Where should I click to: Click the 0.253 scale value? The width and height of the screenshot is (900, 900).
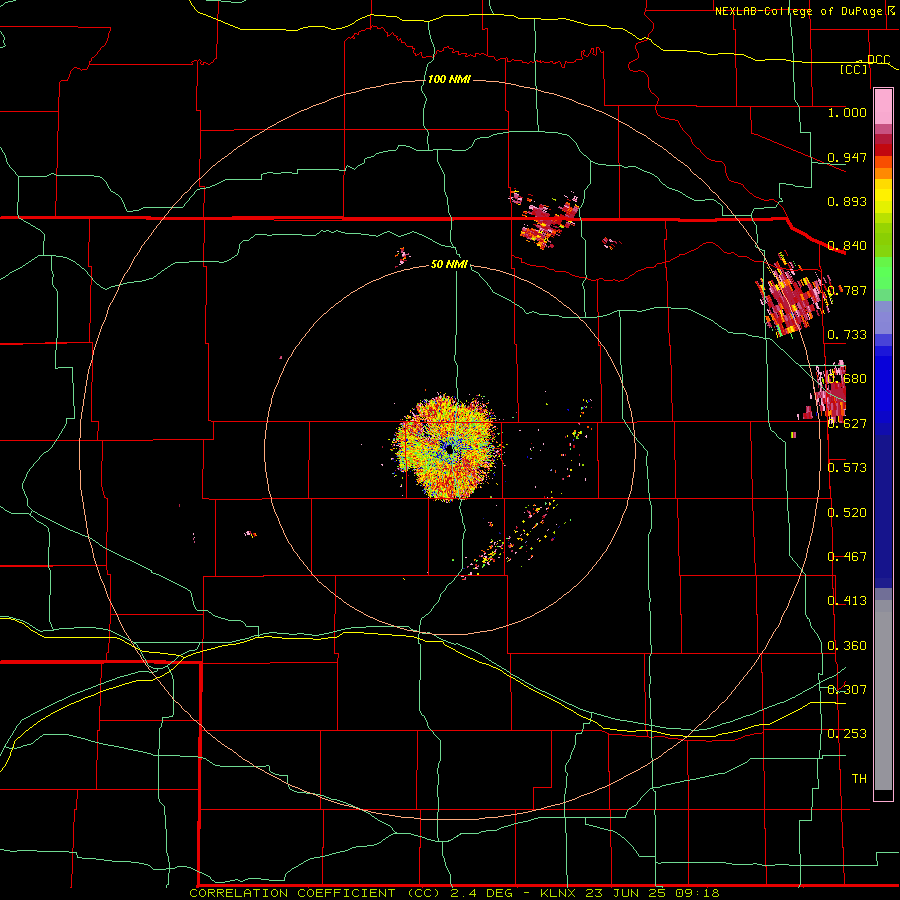847,734
